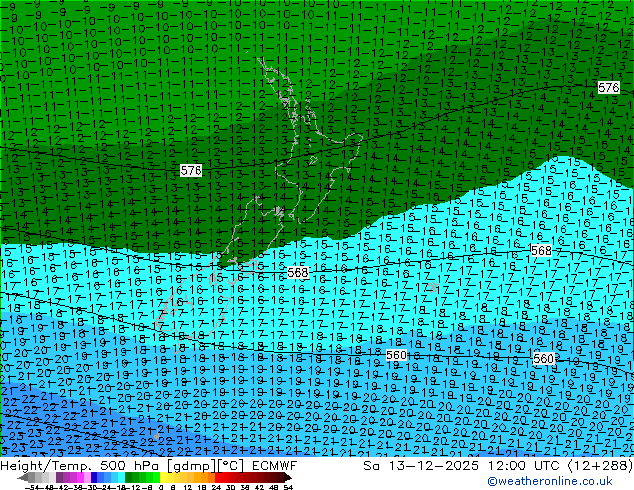
Task: Click the dark blue swatch on the color scale
Action: tap(94, 477)
